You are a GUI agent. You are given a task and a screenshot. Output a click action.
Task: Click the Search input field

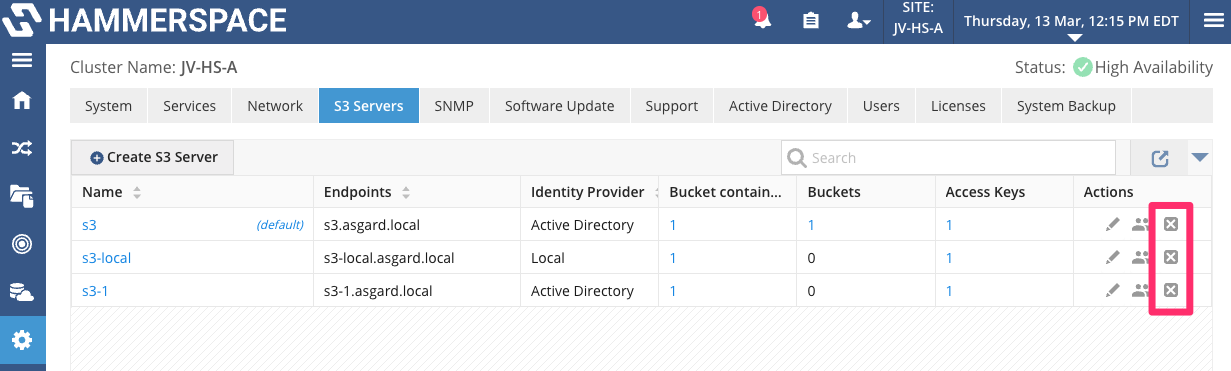coord(948,158)
